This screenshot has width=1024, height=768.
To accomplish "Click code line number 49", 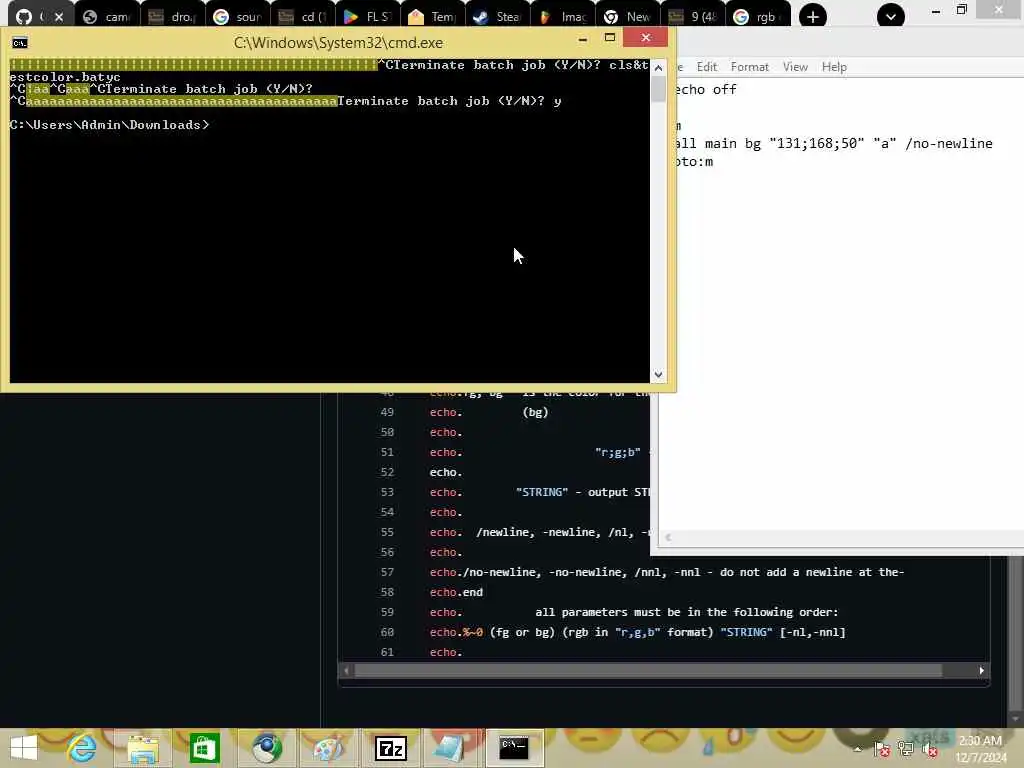I will [x=387, y=412].
